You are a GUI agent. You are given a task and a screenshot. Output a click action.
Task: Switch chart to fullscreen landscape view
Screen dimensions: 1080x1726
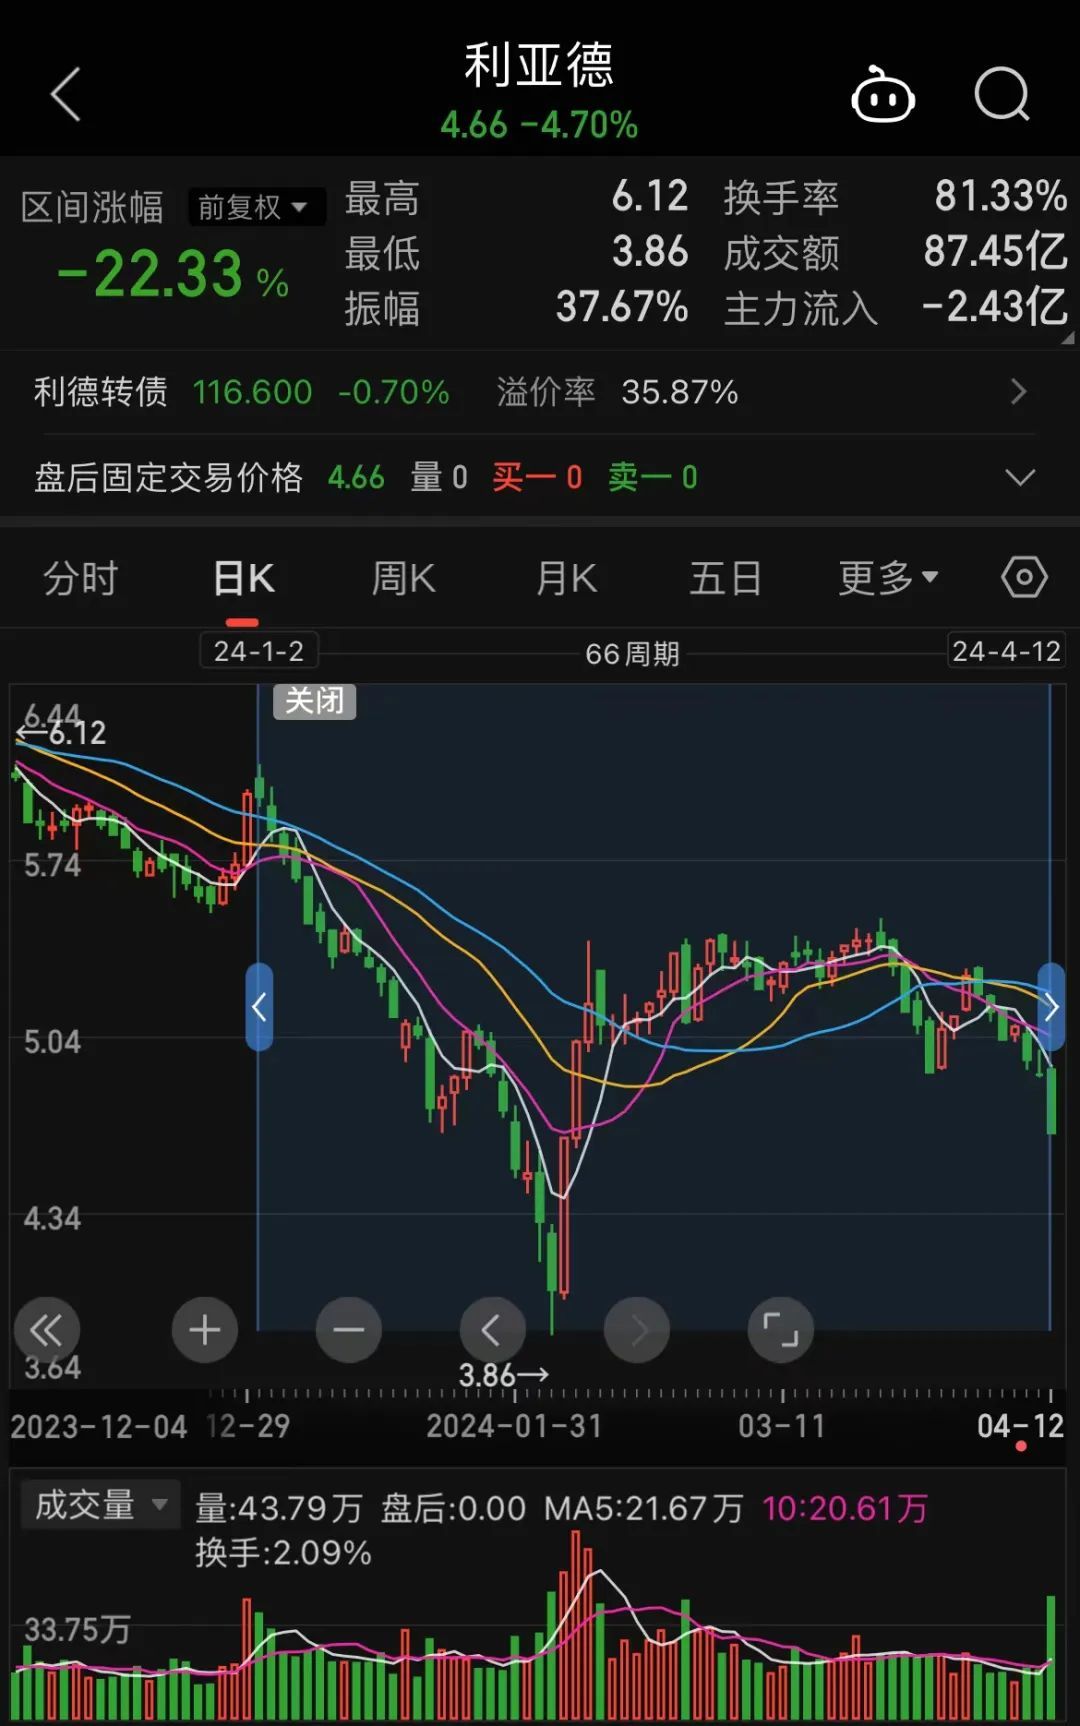[780, 1330]
